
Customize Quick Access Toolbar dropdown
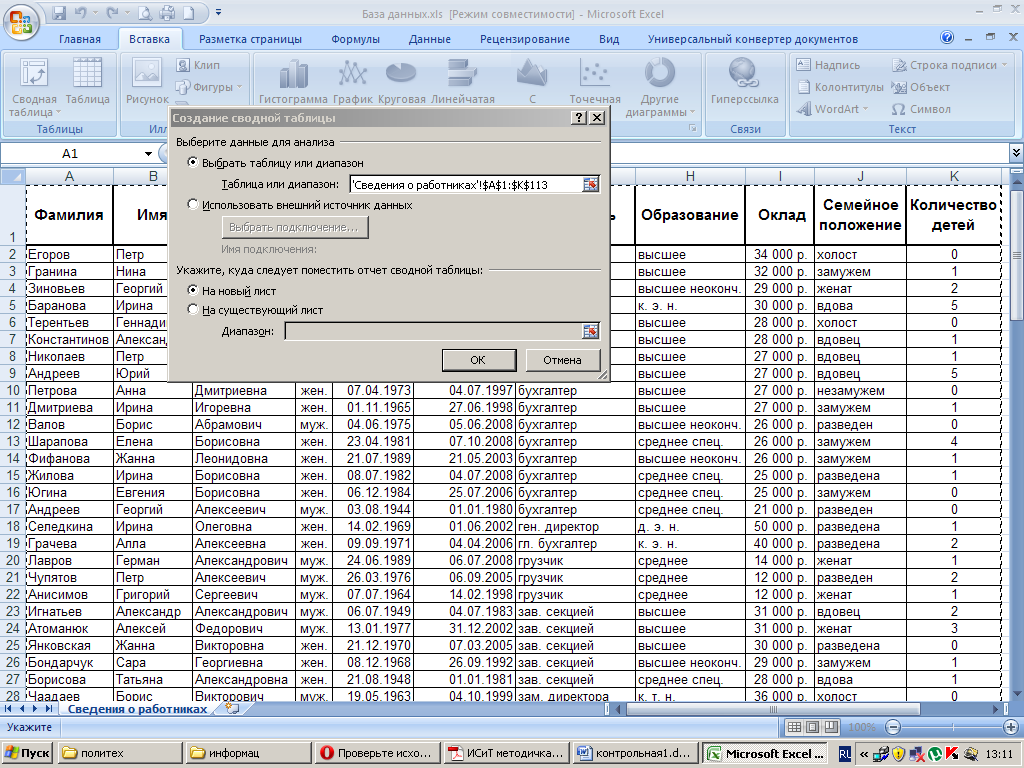(x=219, y=12)
